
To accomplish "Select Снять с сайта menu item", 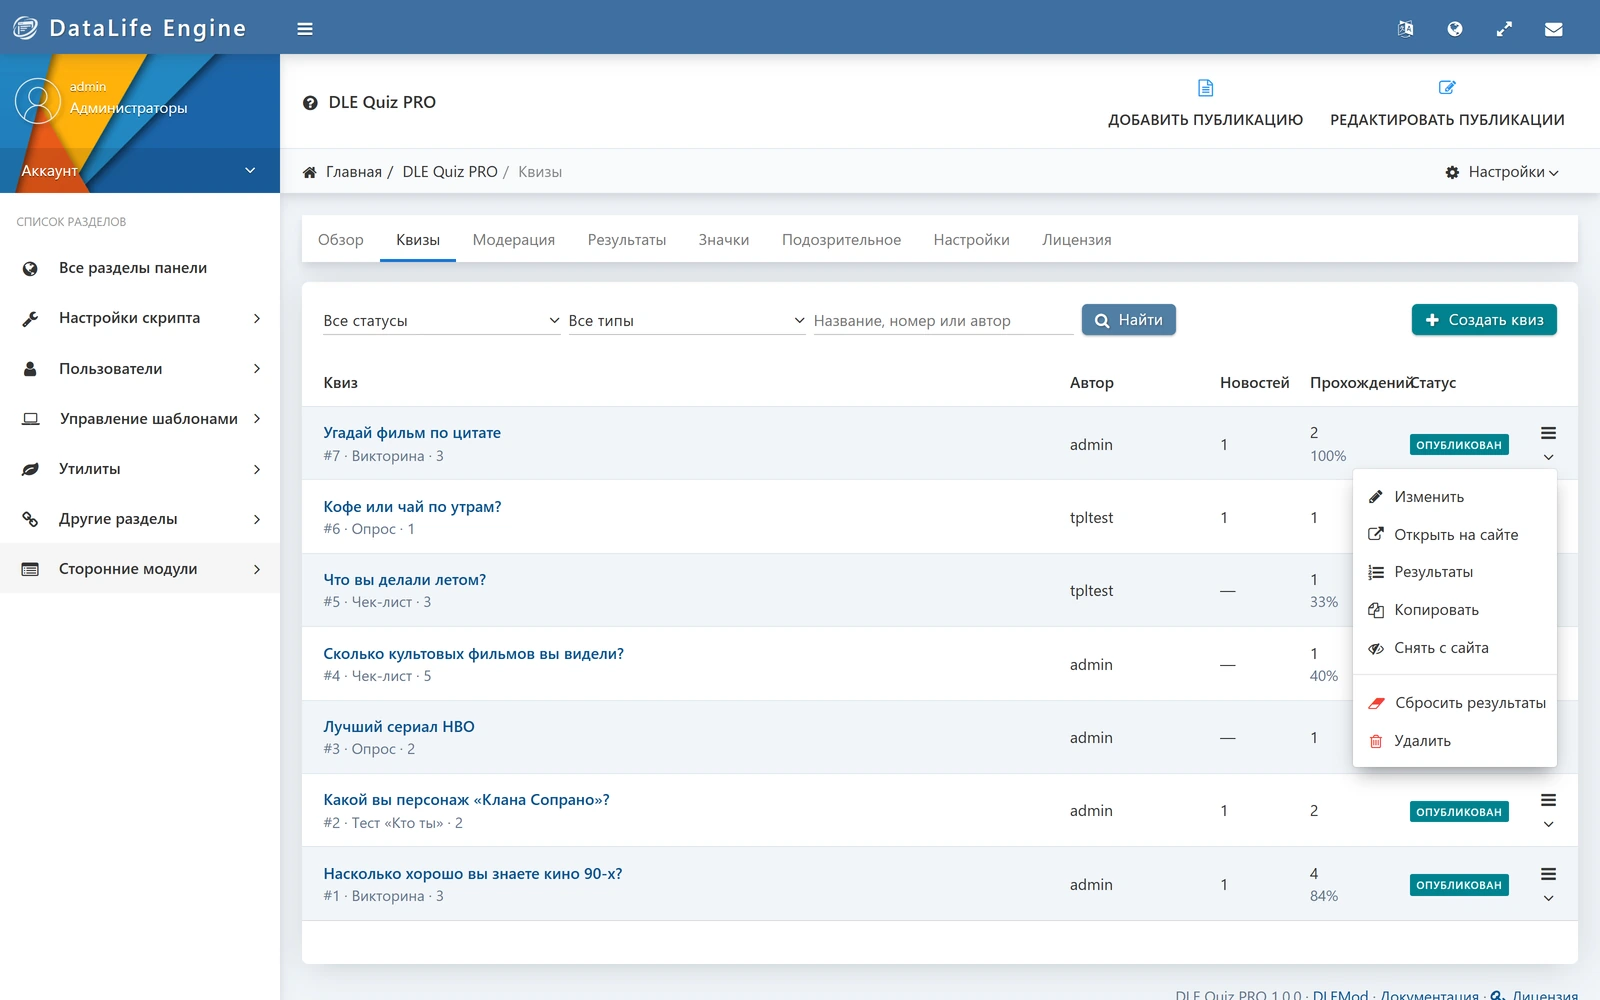I will pos(1454,648).
